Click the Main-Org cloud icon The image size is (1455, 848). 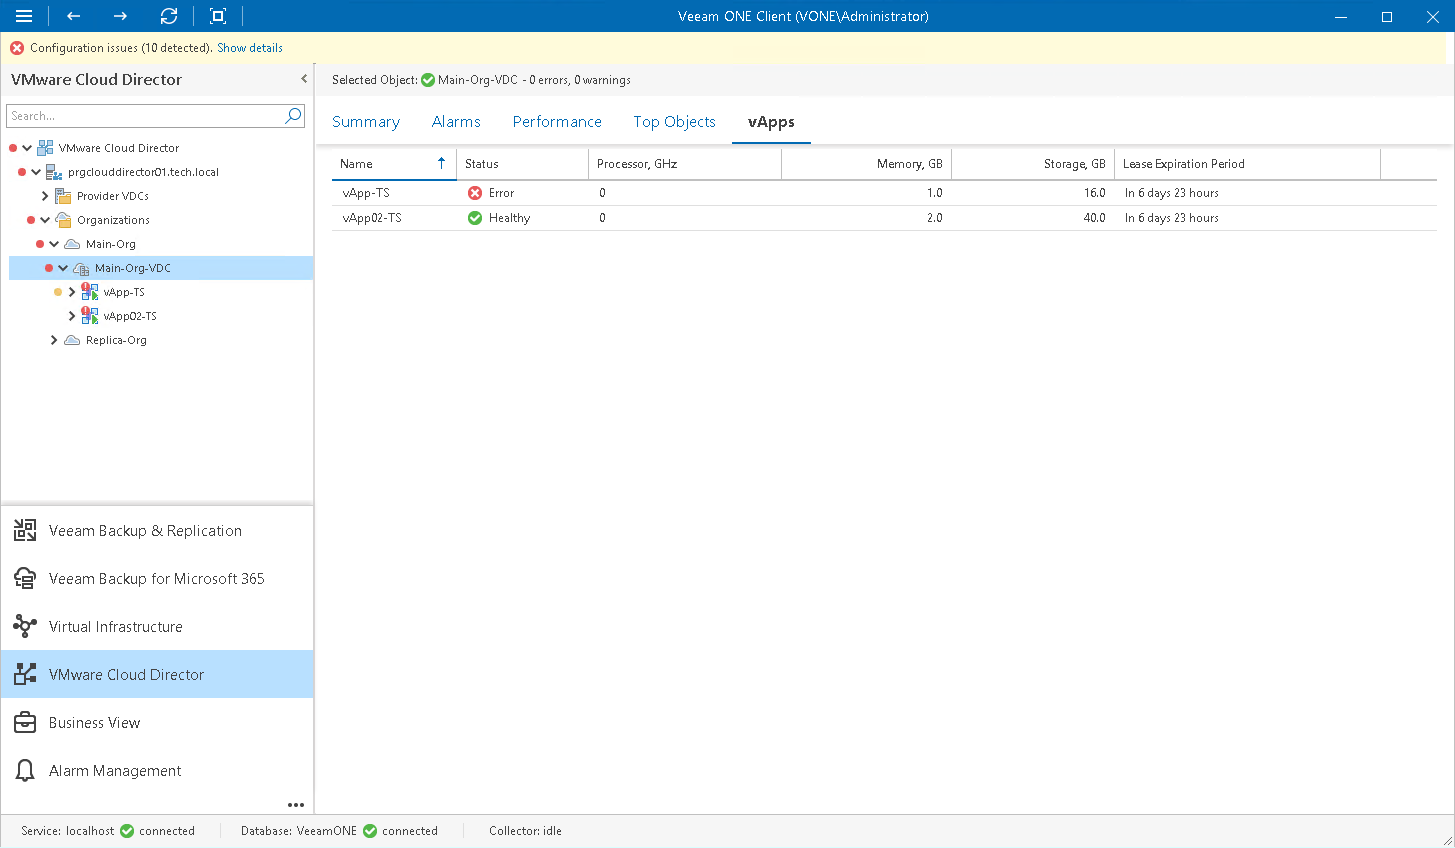pos(72,244)
